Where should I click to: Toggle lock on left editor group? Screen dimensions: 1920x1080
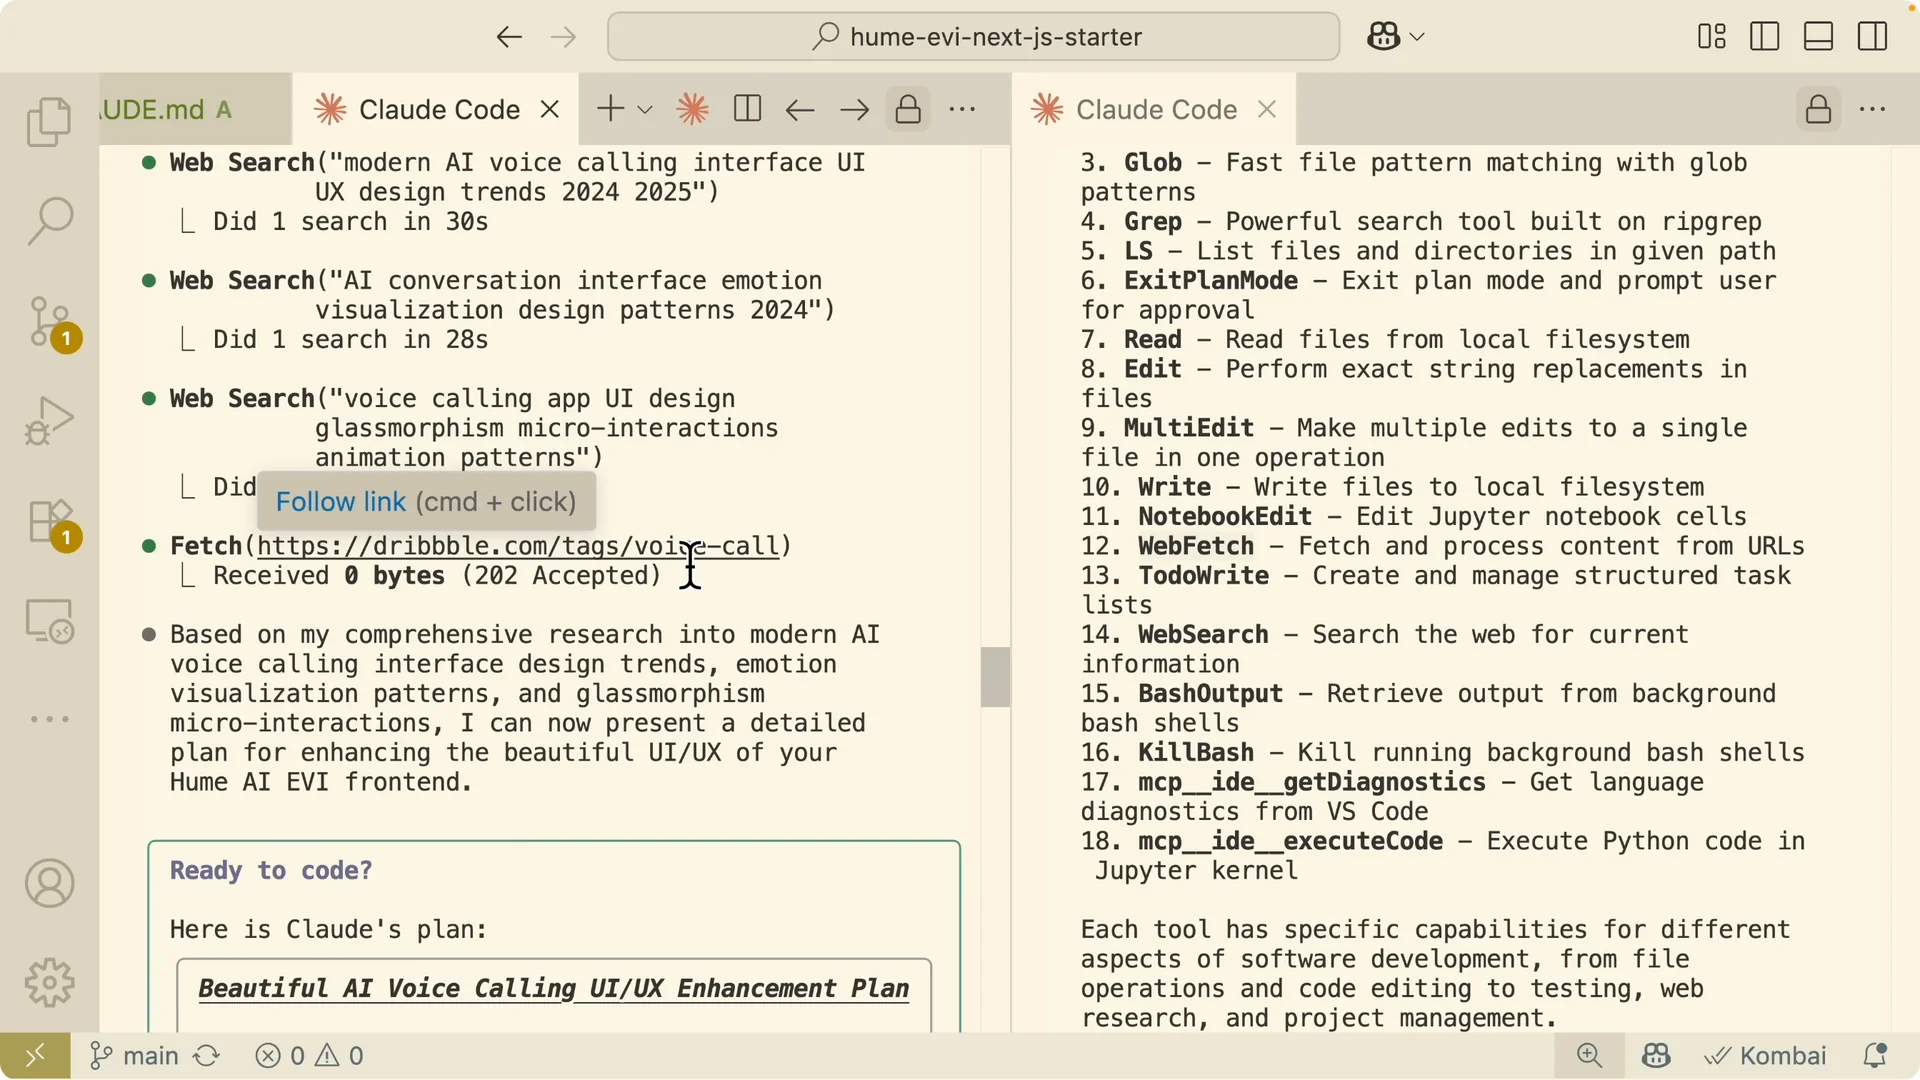908,109
